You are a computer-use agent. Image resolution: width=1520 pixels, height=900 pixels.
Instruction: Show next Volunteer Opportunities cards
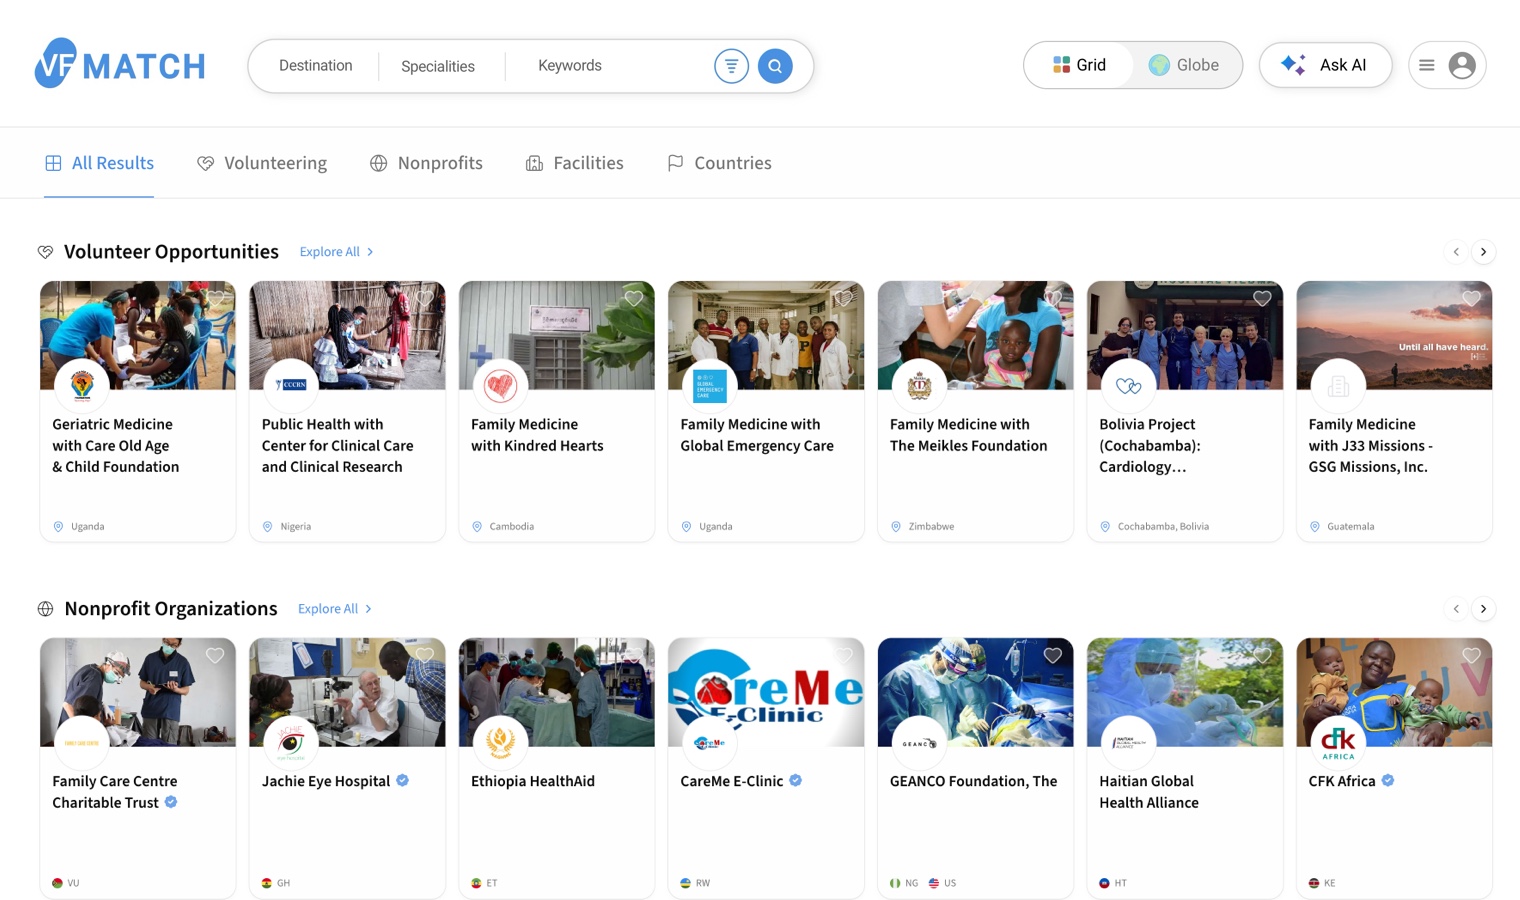pos(1484,252)
